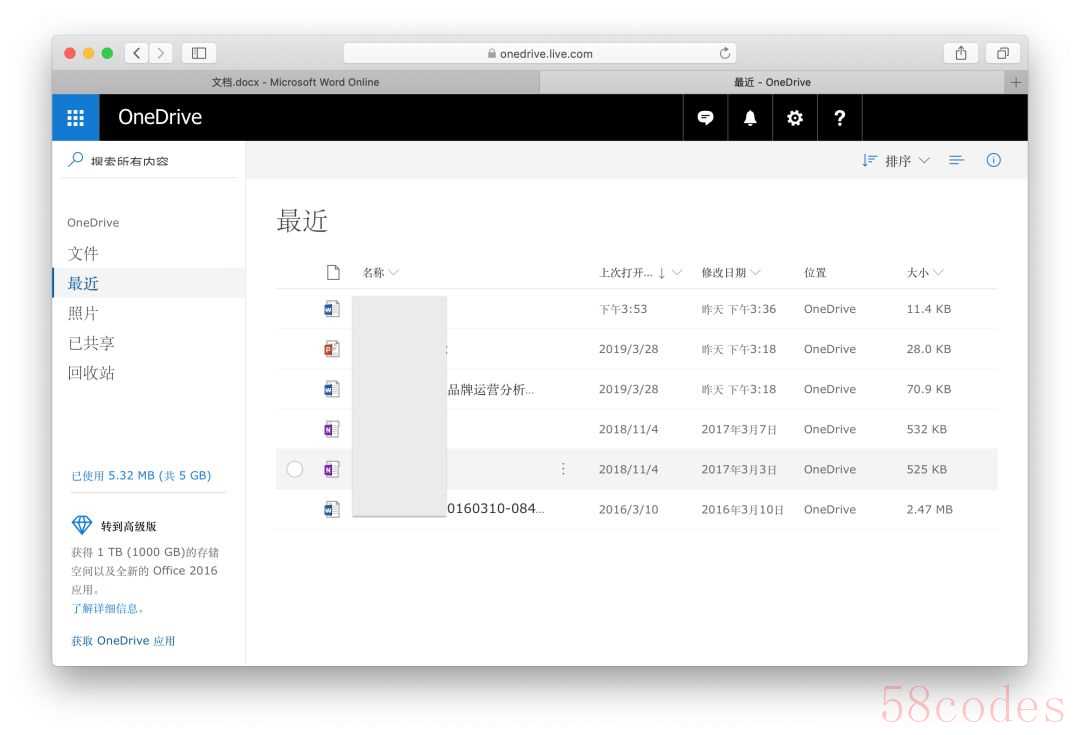Open 回收站 in the sidebar

click(91, 373)
